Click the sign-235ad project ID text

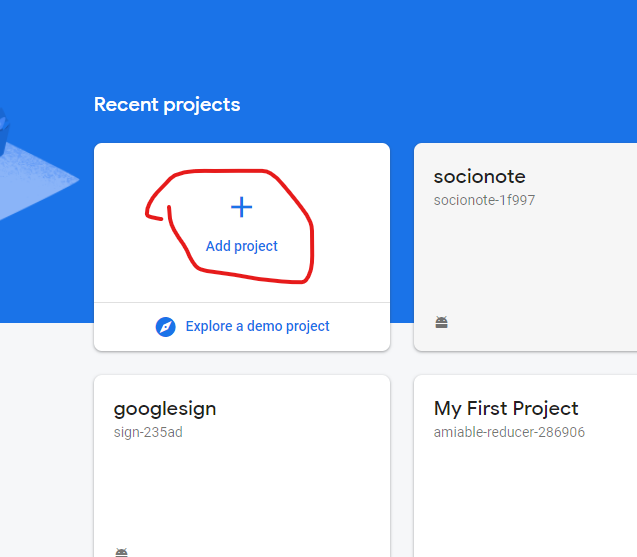coord(148,432)
